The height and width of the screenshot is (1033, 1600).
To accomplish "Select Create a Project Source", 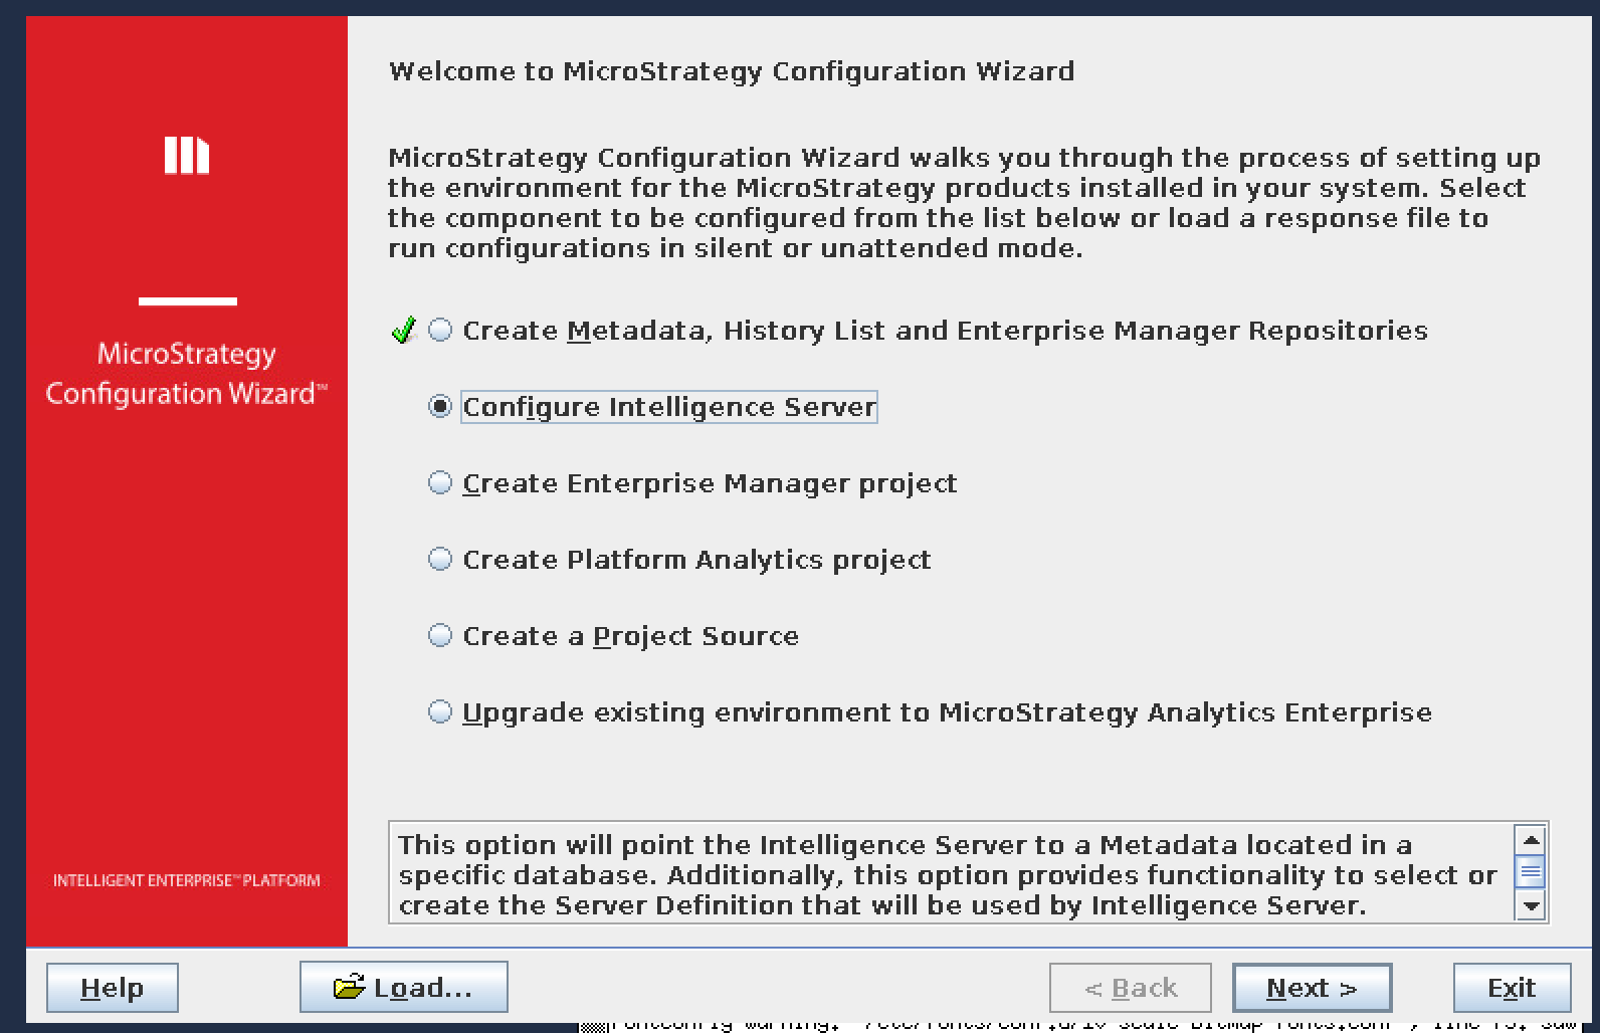I will click(x=438, y=635).
